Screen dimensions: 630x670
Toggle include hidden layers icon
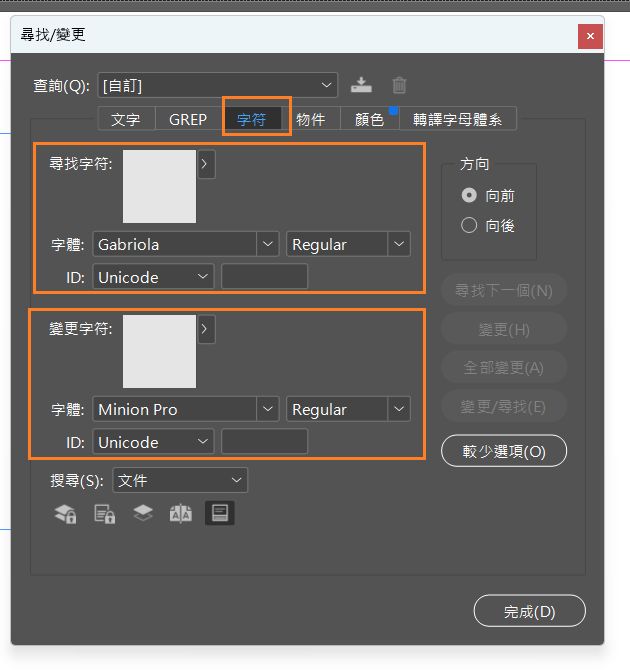point(143,513)
